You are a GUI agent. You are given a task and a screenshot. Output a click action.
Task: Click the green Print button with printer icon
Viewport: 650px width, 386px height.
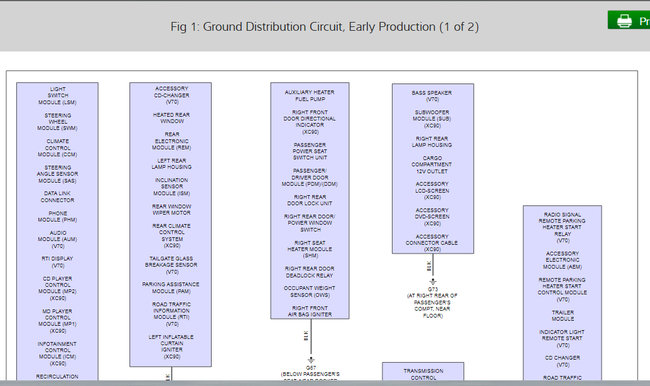[x=629, y=20]
